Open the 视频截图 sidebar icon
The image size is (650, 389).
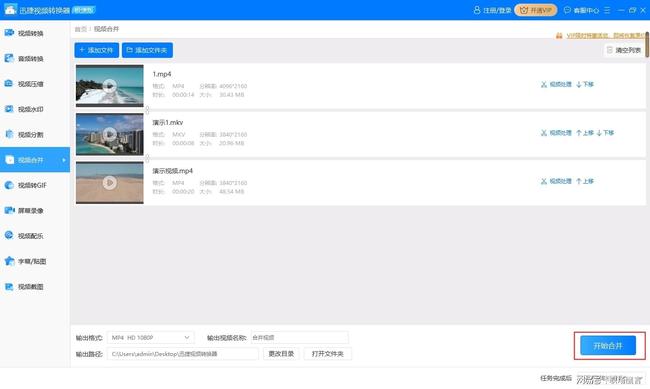tap(9, 286)
